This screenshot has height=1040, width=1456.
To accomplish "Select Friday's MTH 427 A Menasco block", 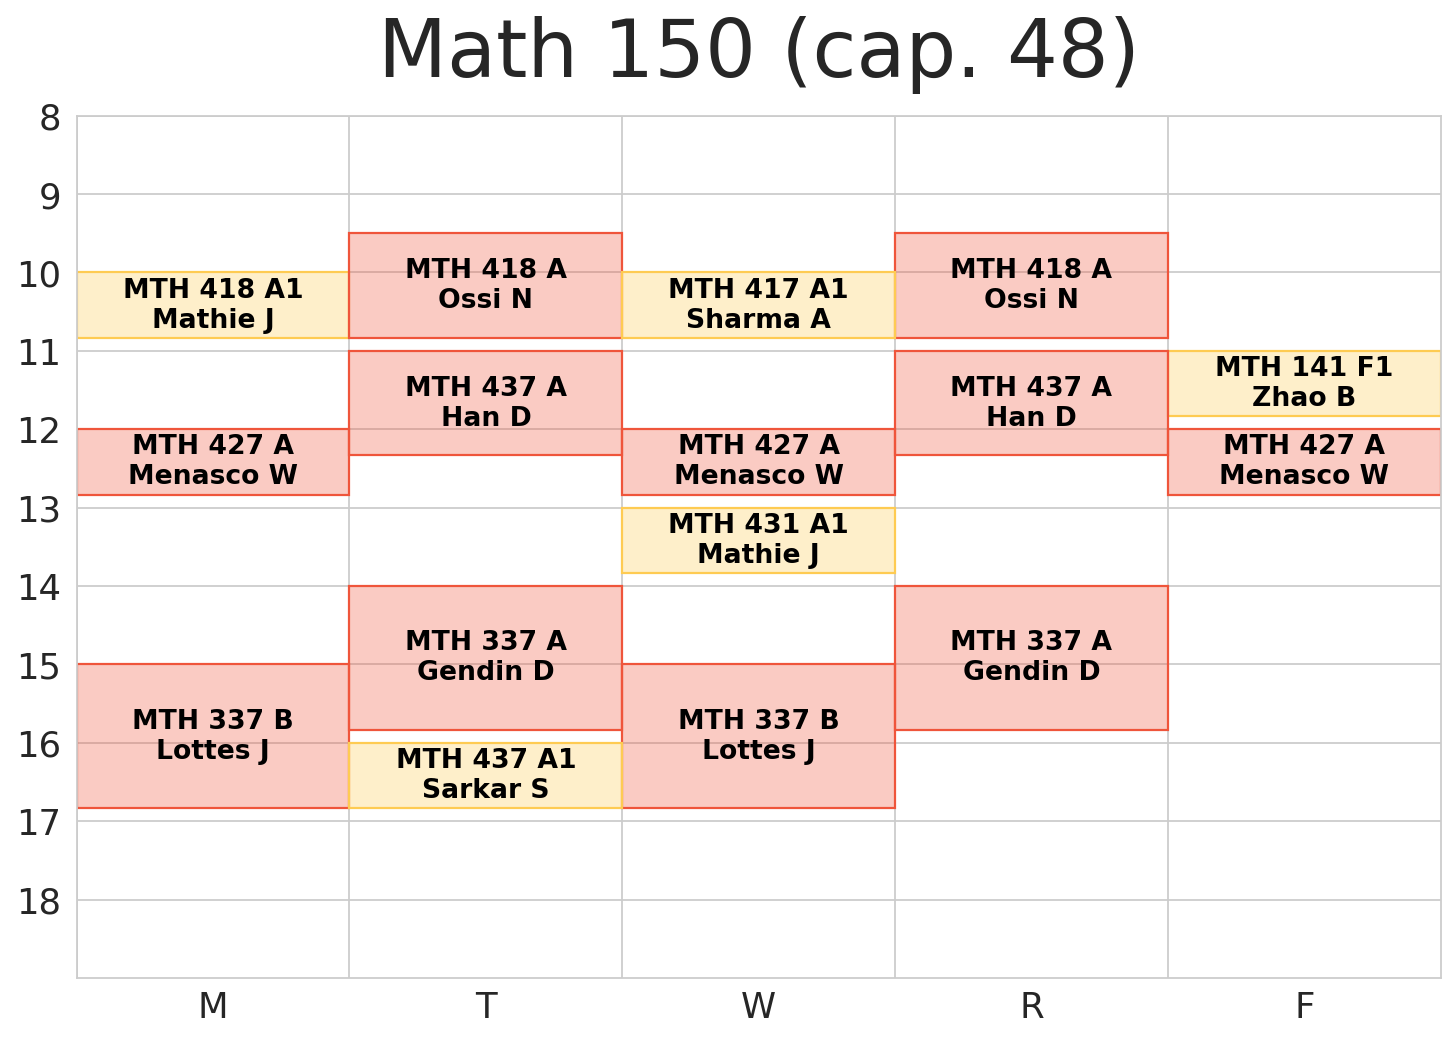I will click(x=1304, y=461).
